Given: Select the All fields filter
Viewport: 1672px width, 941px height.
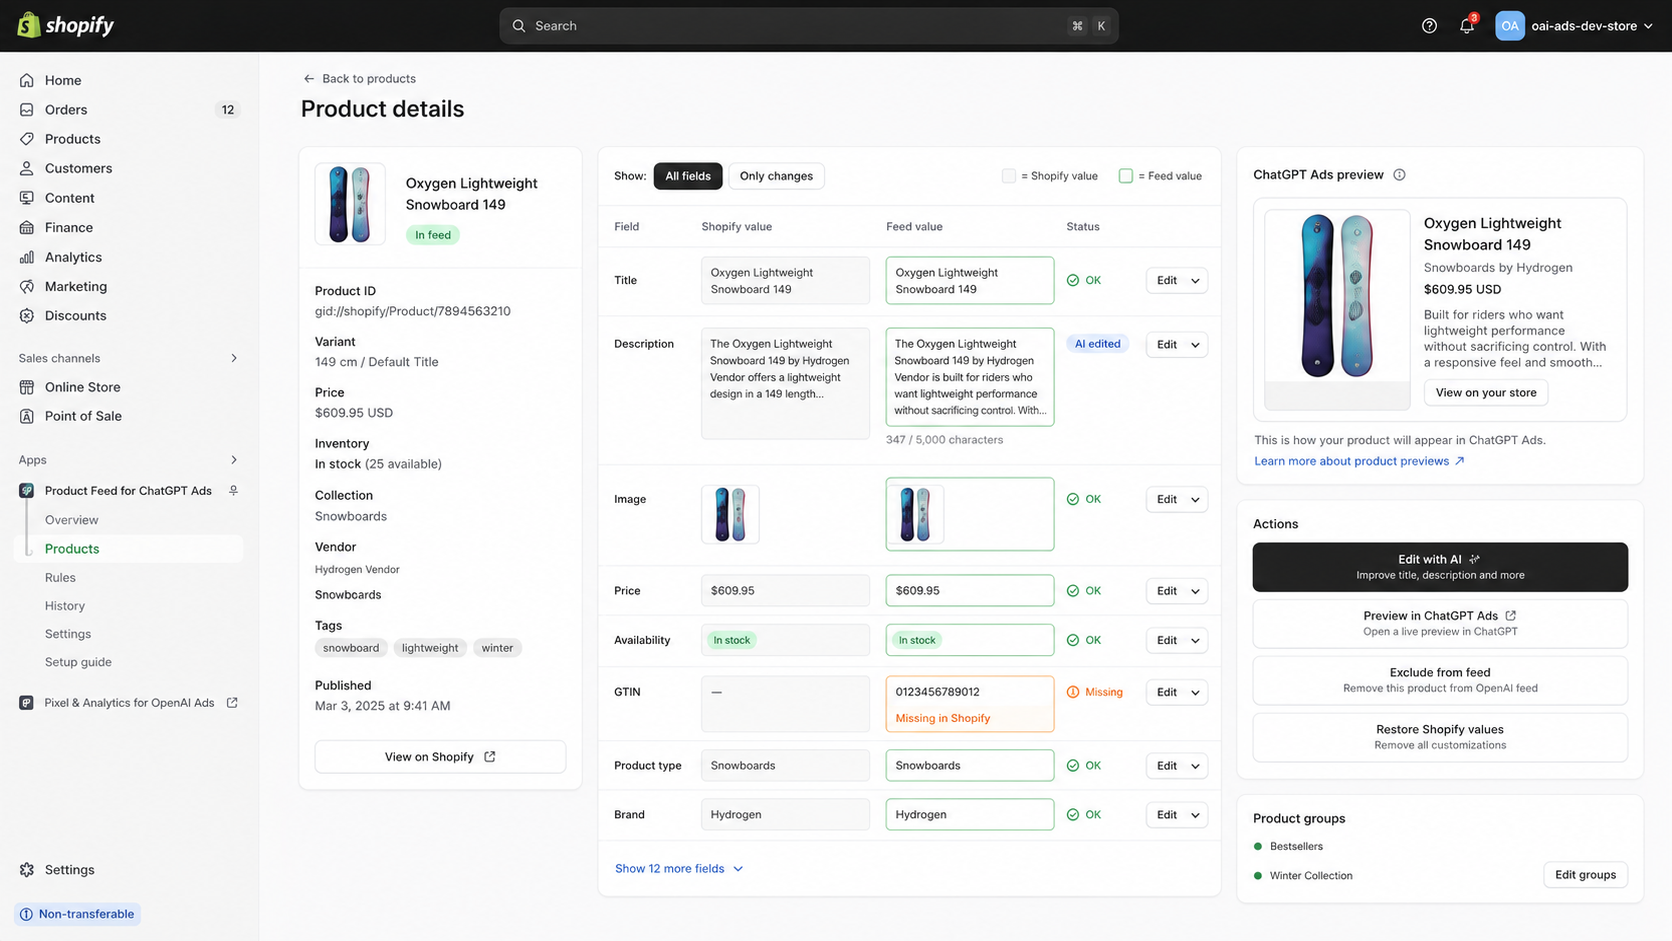Looking at the screenshot, I should 688,176.
